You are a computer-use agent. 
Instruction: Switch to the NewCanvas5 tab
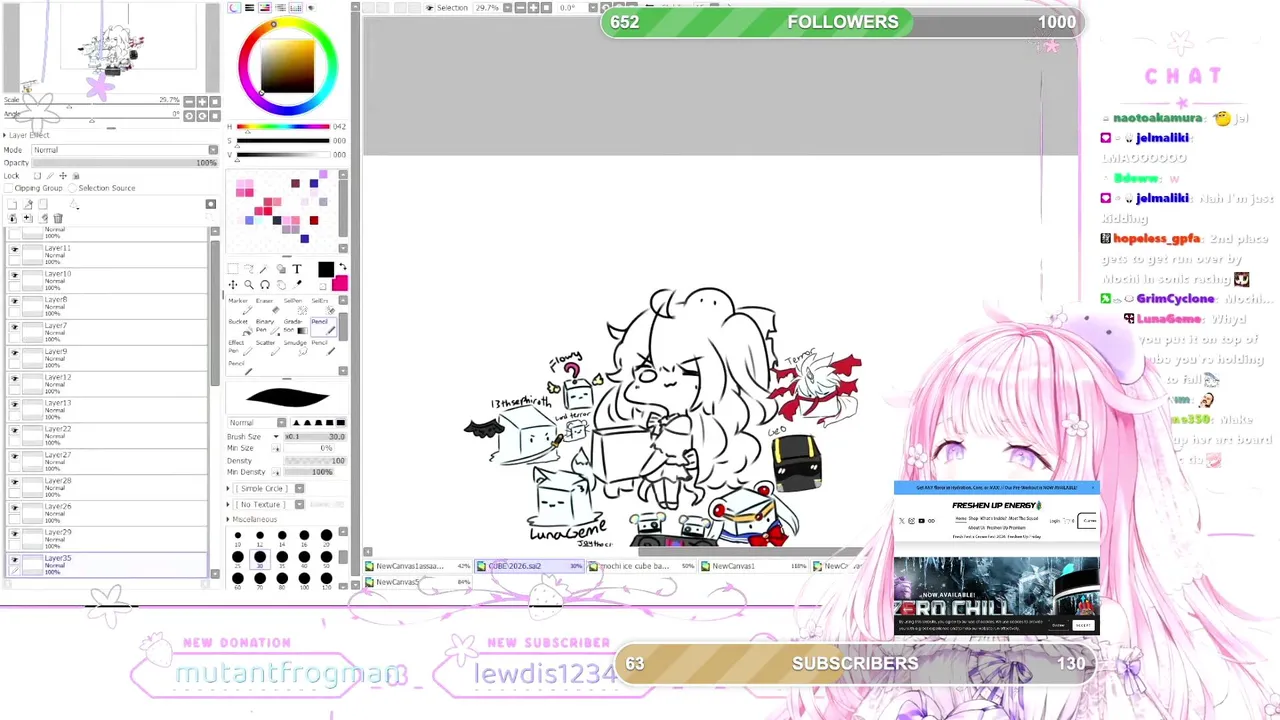418,582
